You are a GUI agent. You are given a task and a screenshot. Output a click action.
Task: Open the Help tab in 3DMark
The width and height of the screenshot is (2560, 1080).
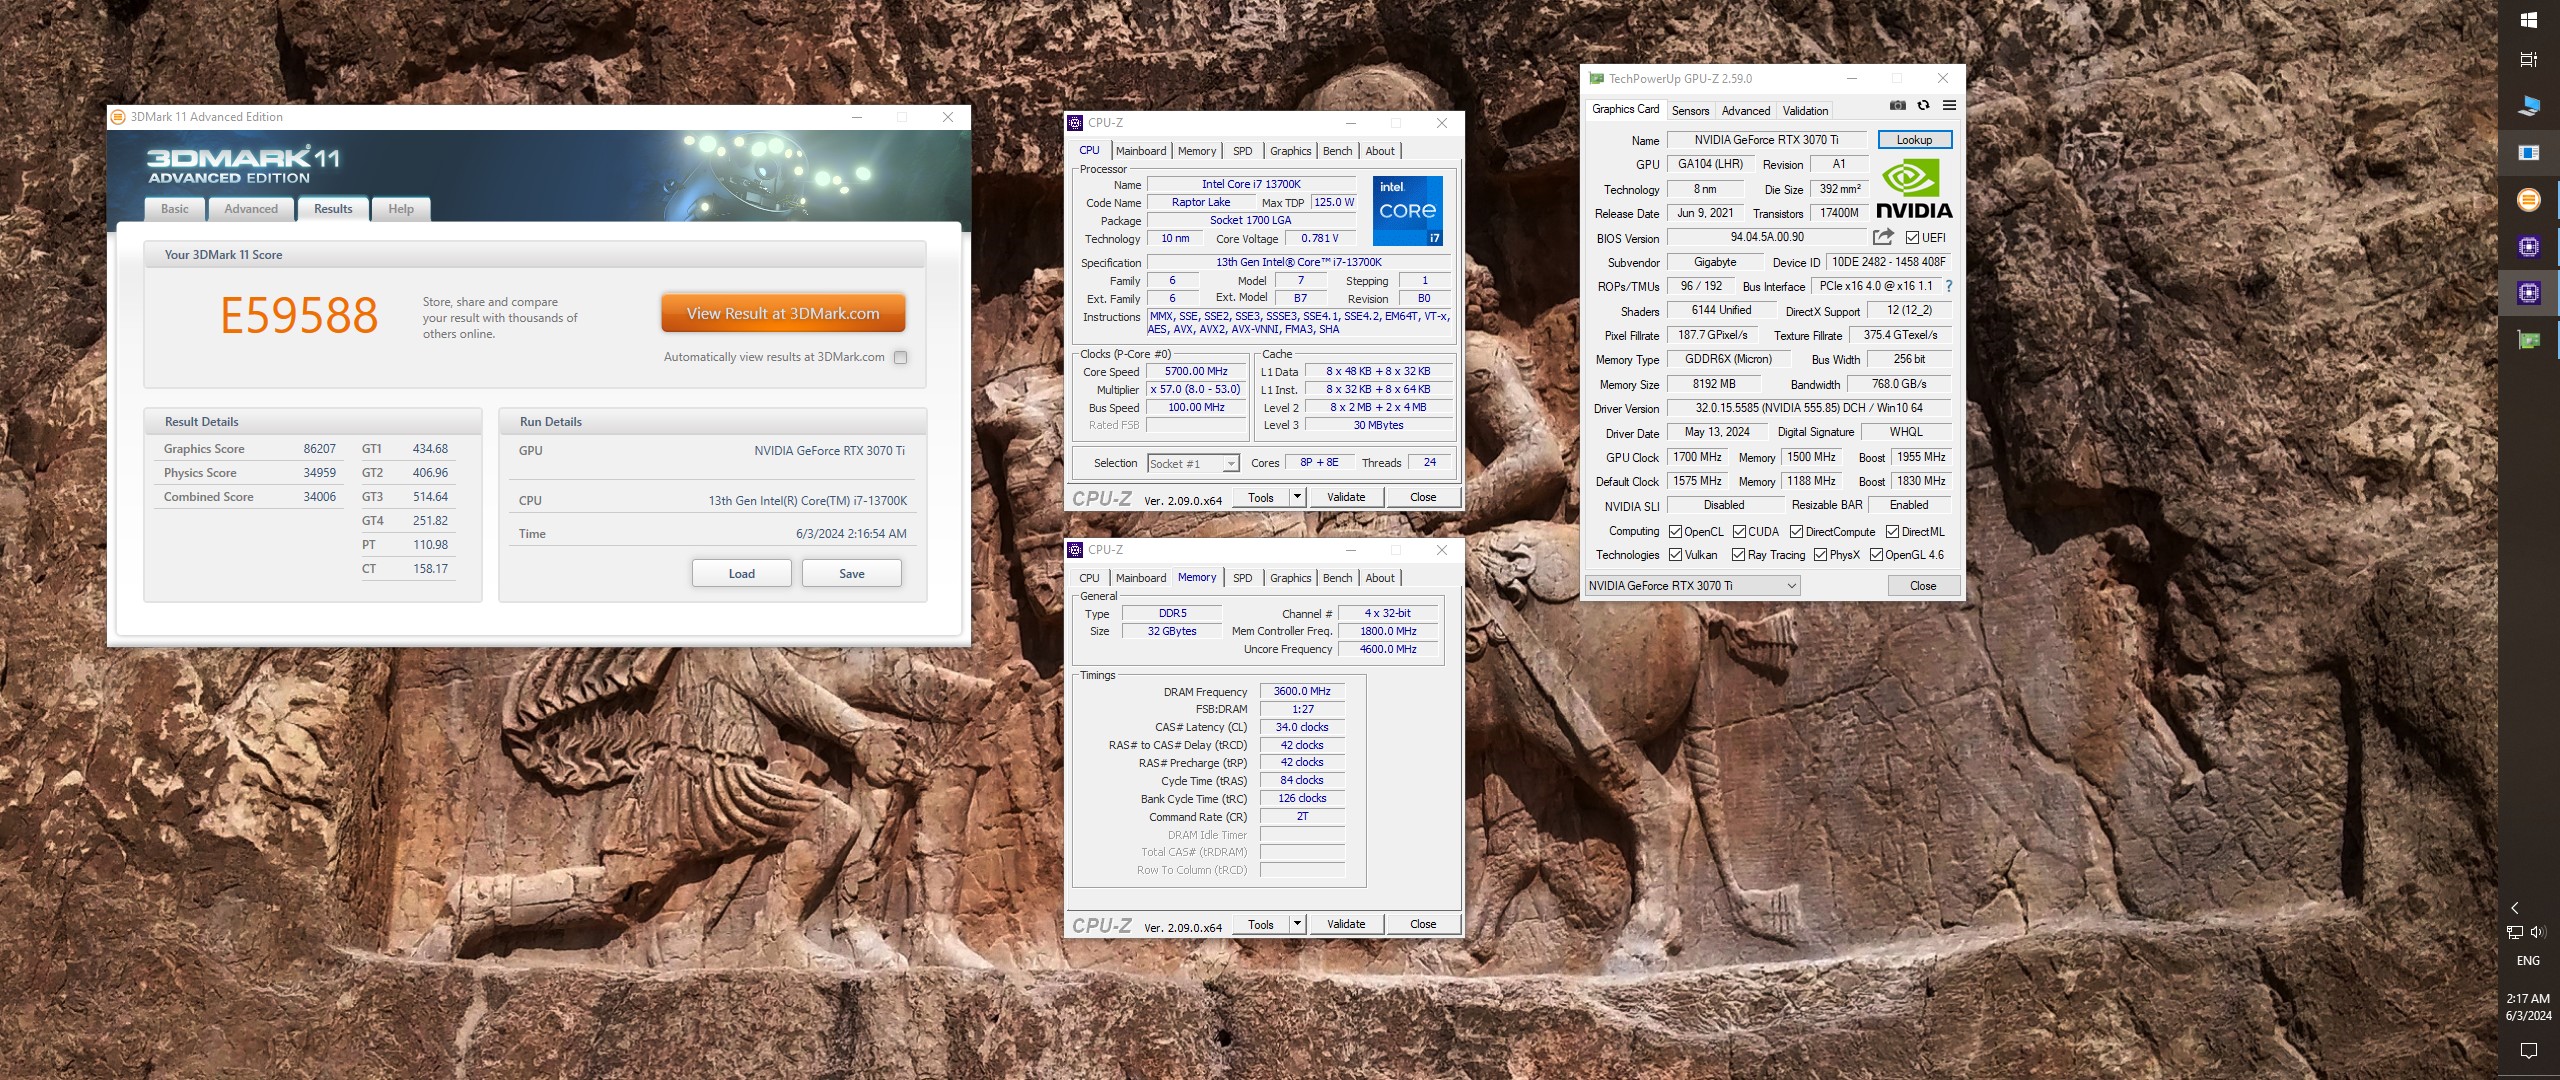[x=401, y=209]
